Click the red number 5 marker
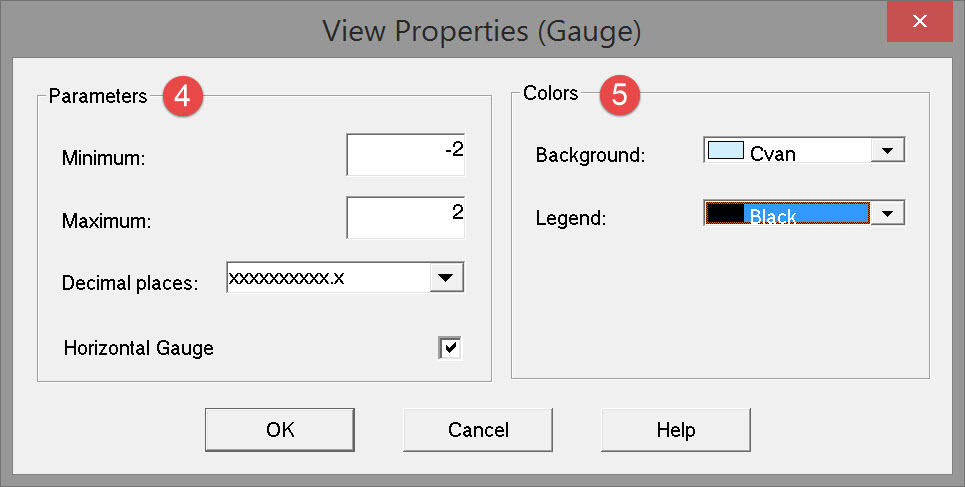 [x=620, y=96]
